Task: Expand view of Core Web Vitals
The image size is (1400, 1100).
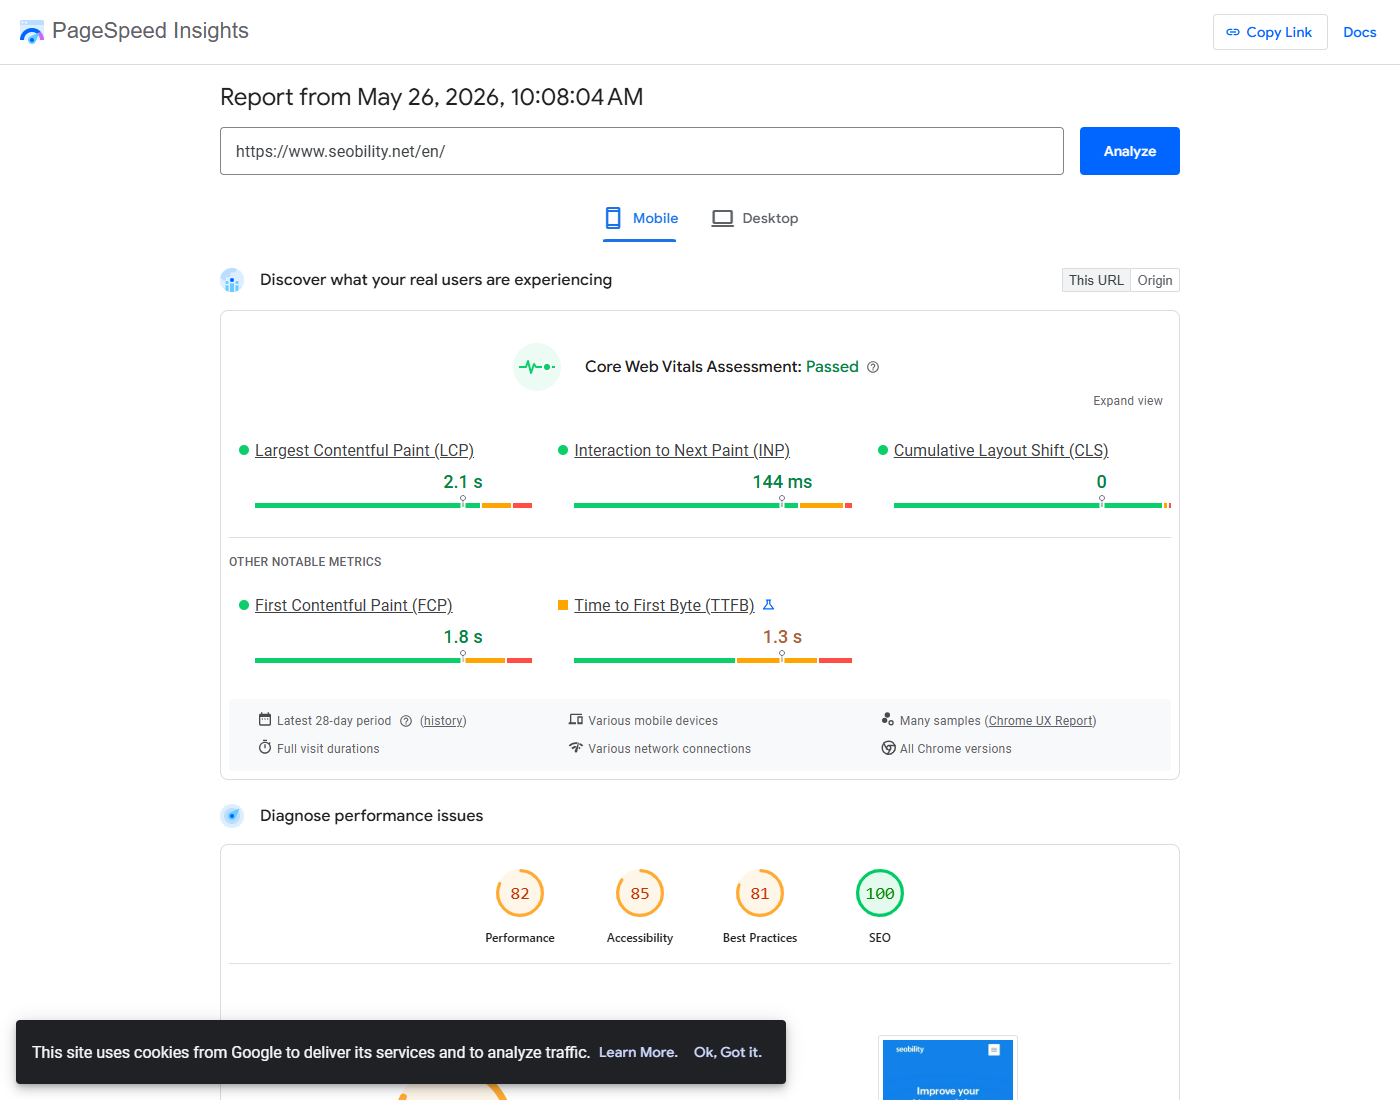Action: click(x=1128, y=401)
